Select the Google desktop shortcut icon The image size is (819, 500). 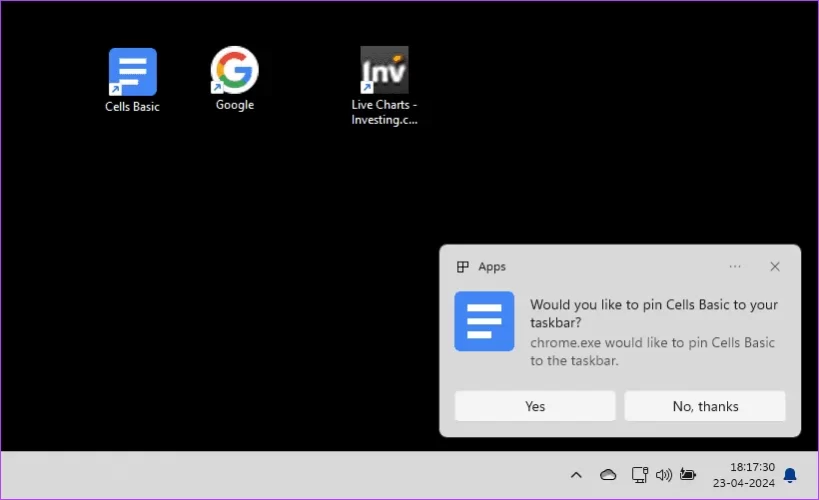(x=235, y=71)
